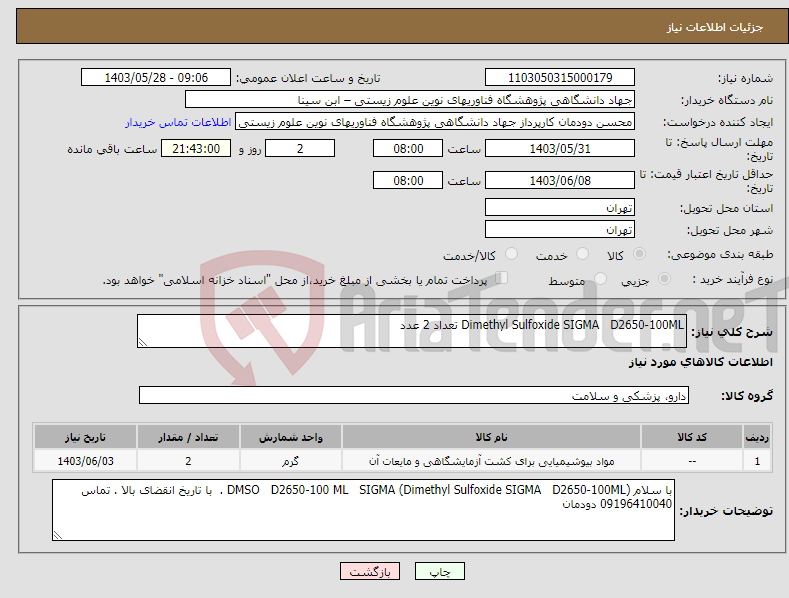Click the جزئیات اطلاعات نیاز page header
This screenshot has width=789, height=598.
[x=715, y=27]
